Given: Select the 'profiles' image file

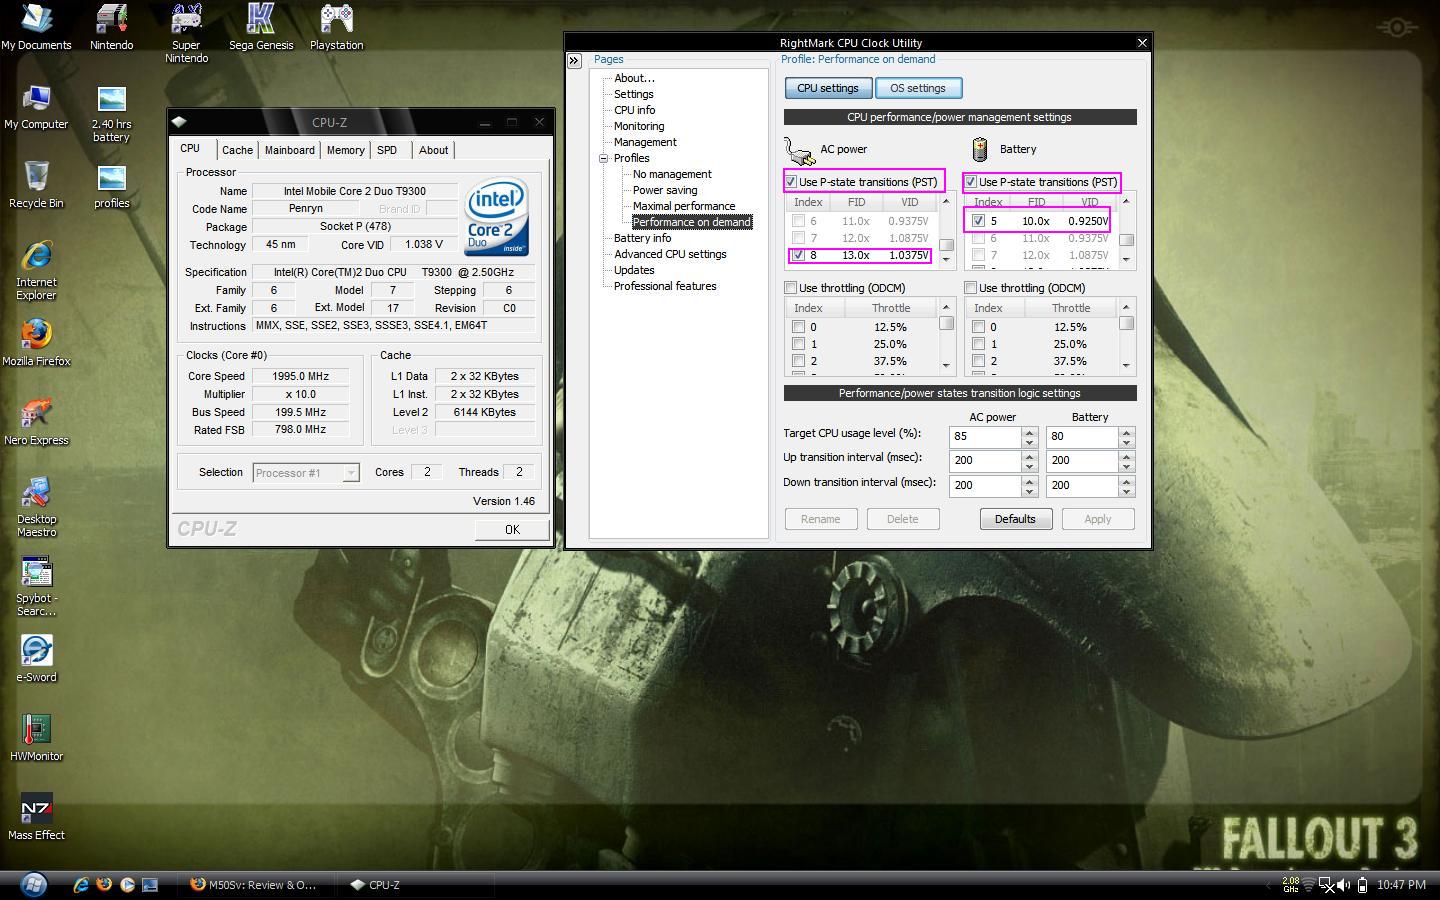Looking at the screenshot, I should (x=111, y=186).
